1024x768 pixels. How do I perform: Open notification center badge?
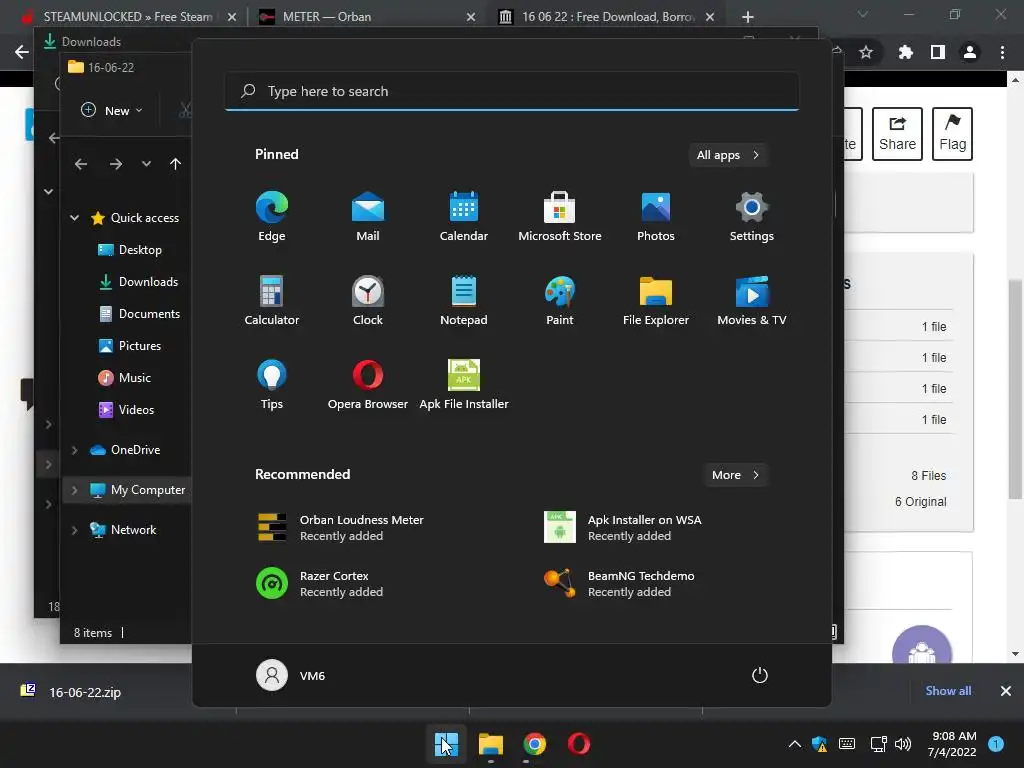pos(996,743)
